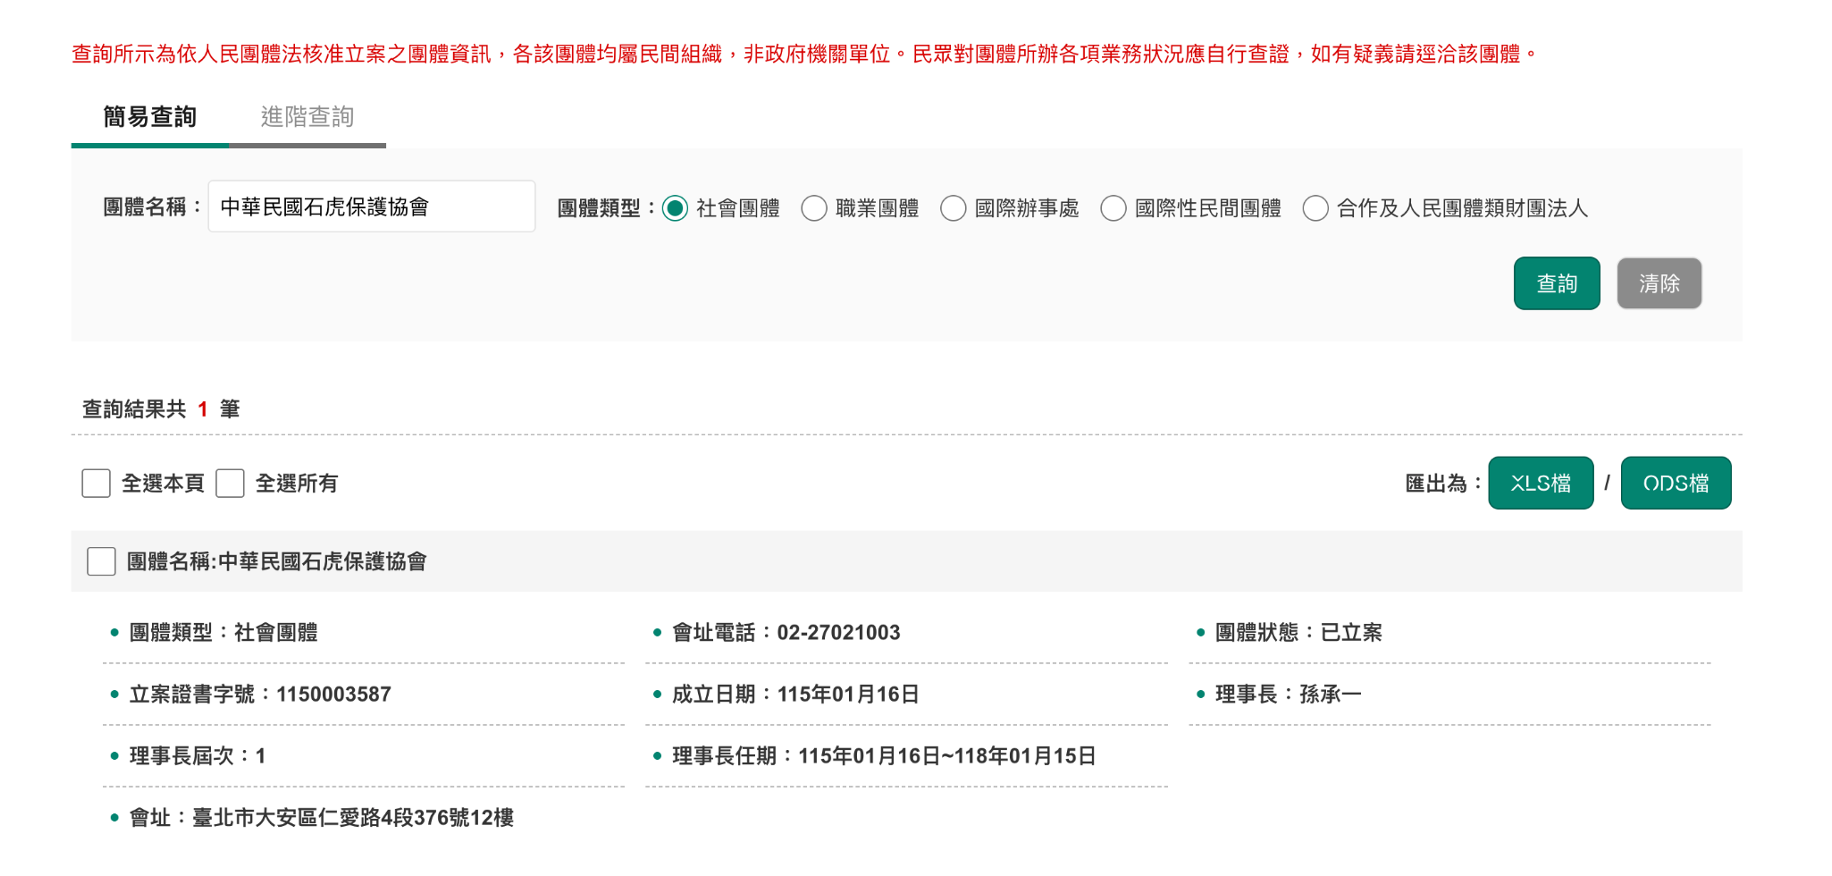Check the 中華民國石虎保護協會 result checkbox
This screenshot has height=876, width=1832.
click(x=101, y=562)
